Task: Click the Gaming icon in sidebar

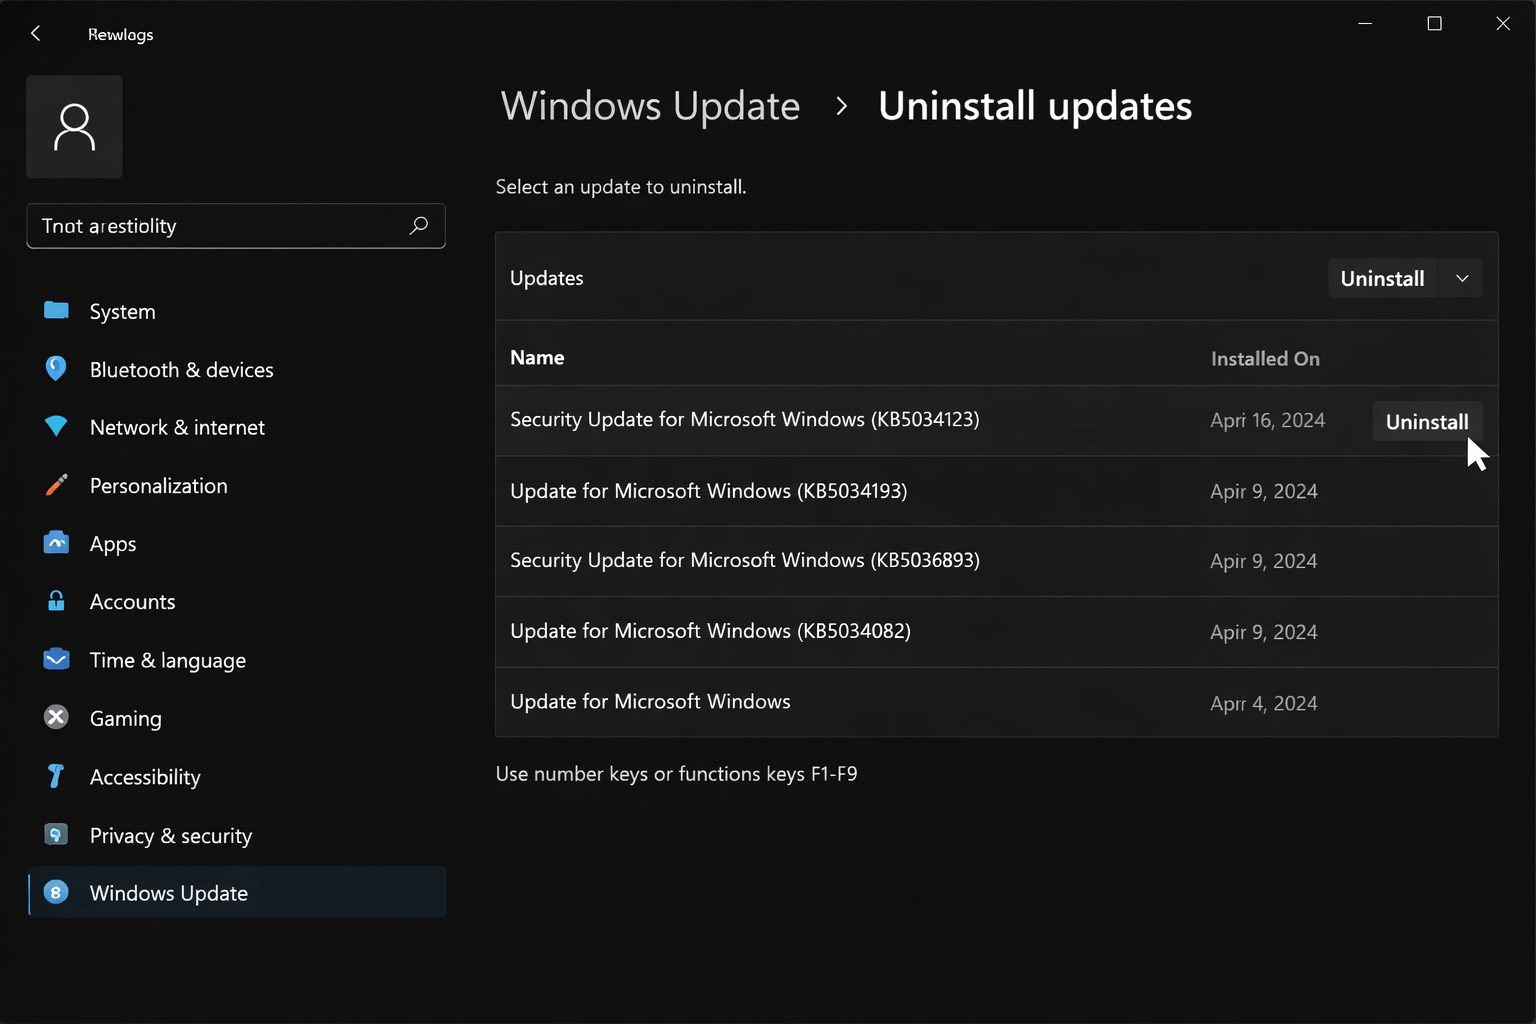Action: click(56, 717)
